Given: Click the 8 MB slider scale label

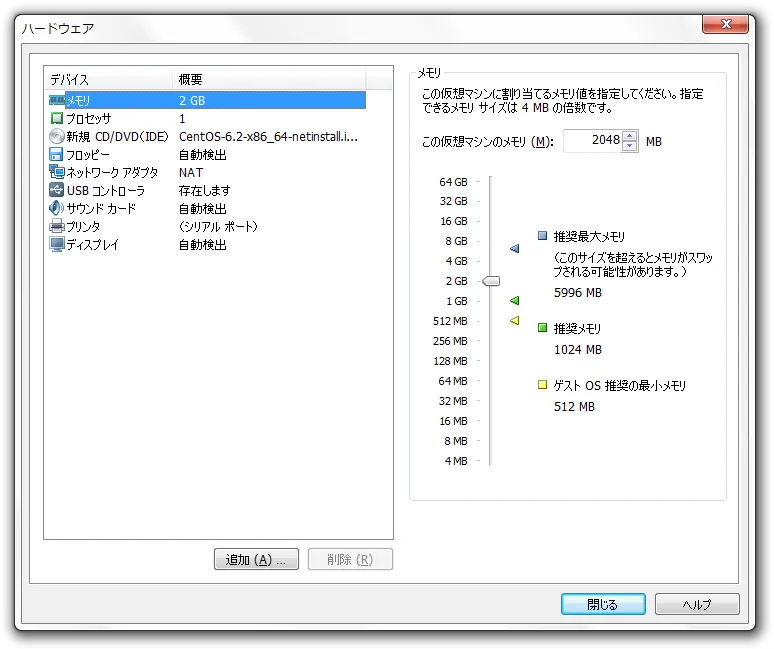Looking at the screenshot, I should 456,441.
